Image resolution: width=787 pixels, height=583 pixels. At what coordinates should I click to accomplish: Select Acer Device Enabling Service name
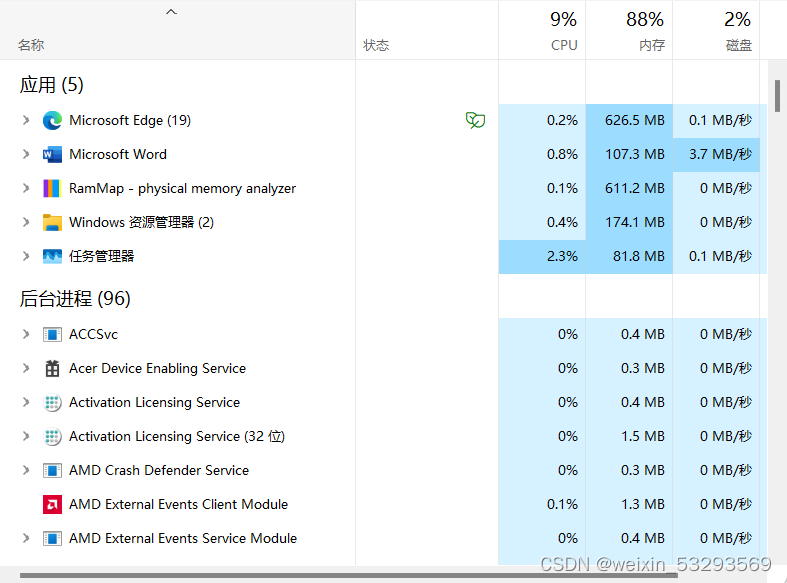[158, 368]
